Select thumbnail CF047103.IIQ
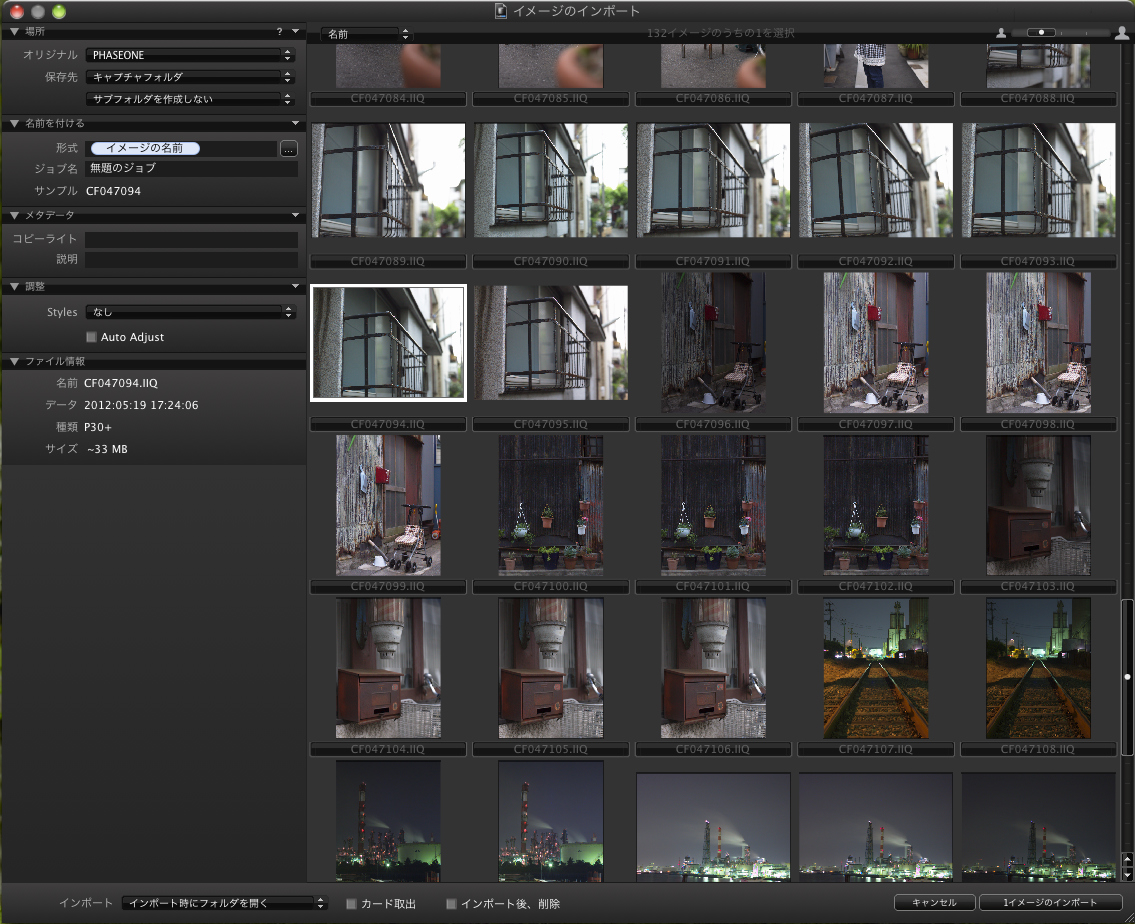Viewport: 1135px width, 924px height. tap(1038, 506)
